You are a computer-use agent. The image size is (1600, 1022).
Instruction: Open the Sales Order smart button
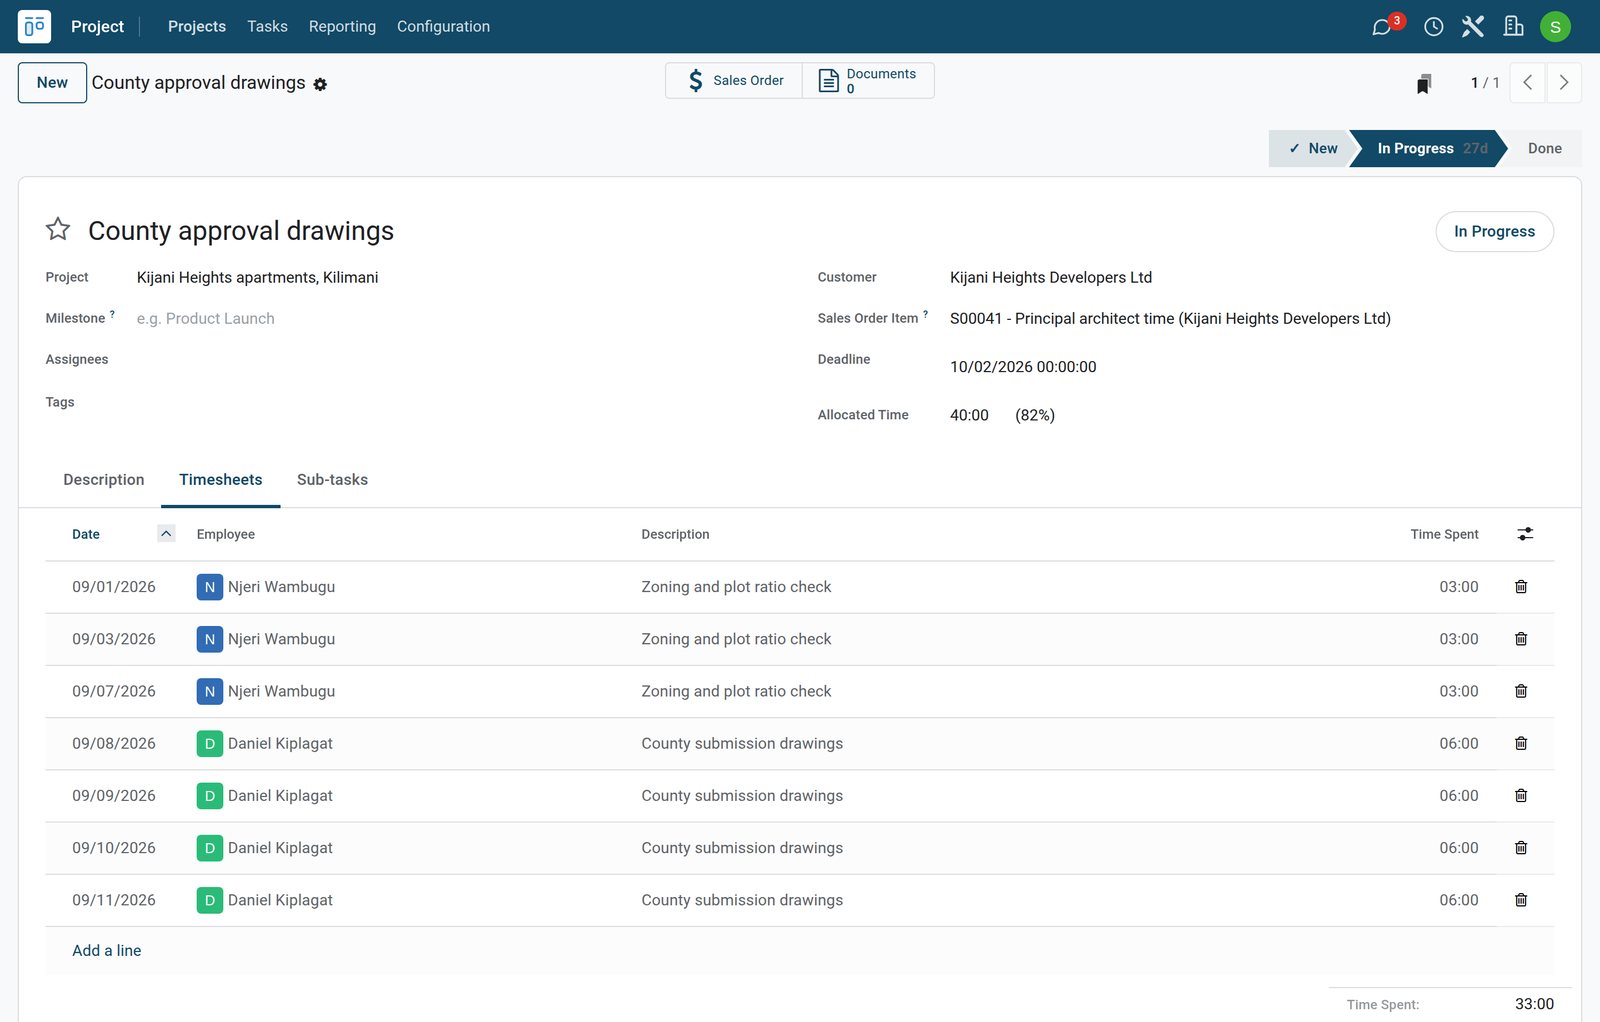pos(734,81)
